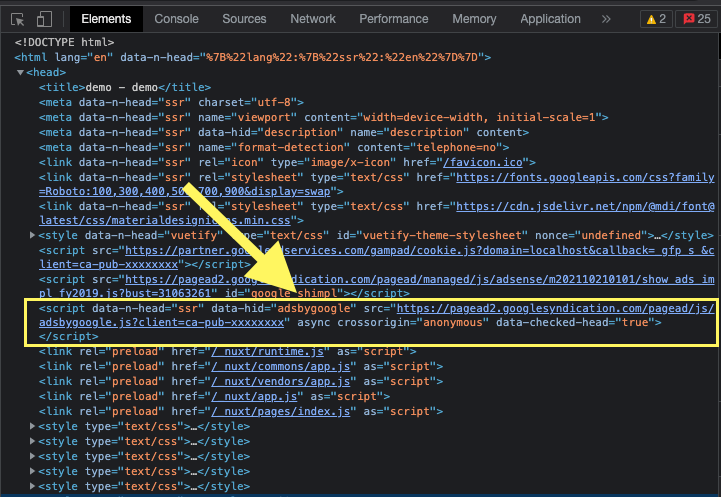This screenshot has width=721, height=497.
Task: Open the /favicon.ico href link
Action: (x=483, y=162)
